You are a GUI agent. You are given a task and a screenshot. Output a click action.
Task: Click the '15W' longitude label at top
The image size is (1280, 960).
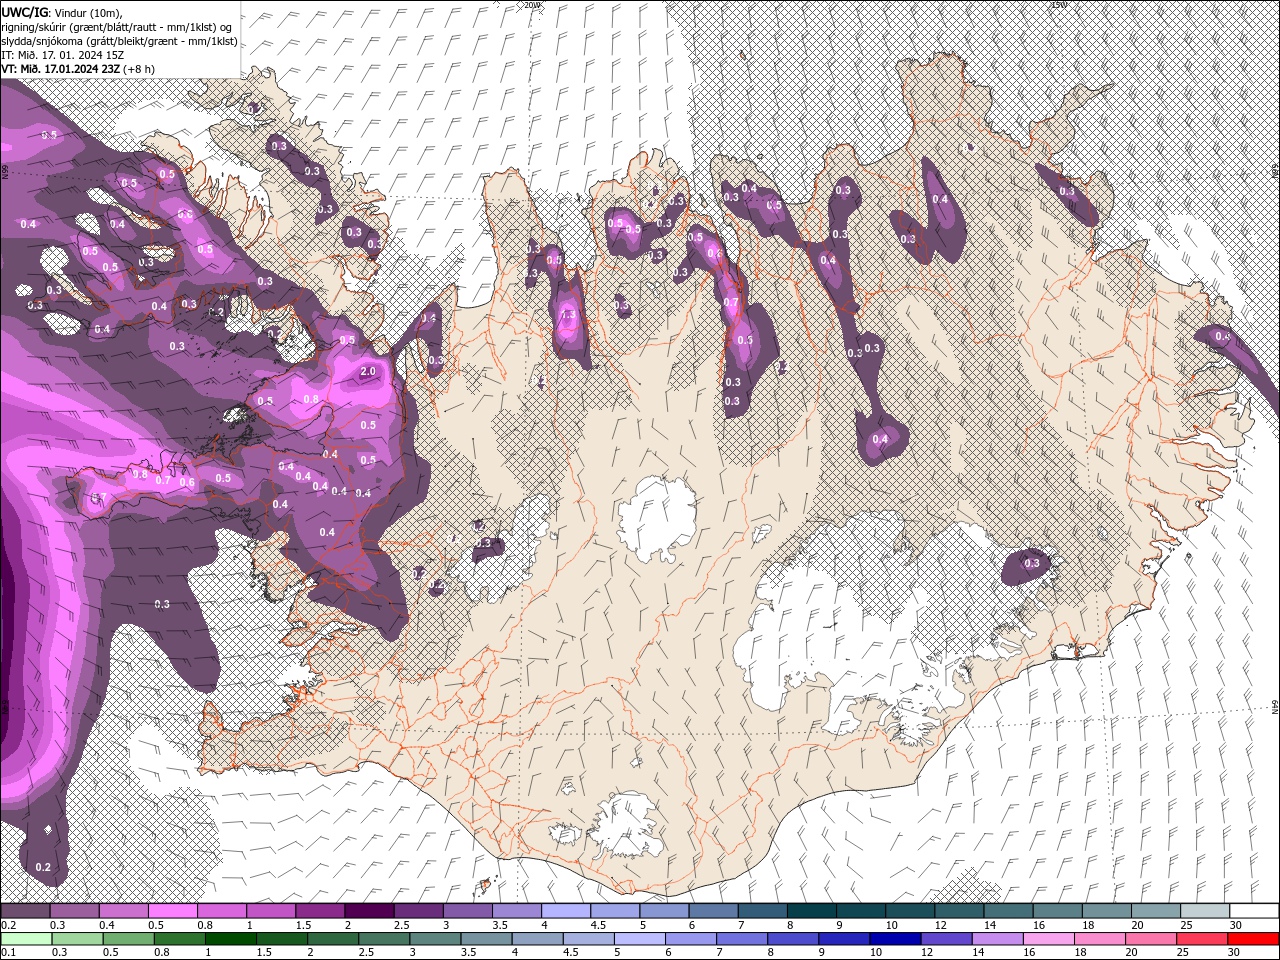pyautogui.click(x=1059, y=5)
